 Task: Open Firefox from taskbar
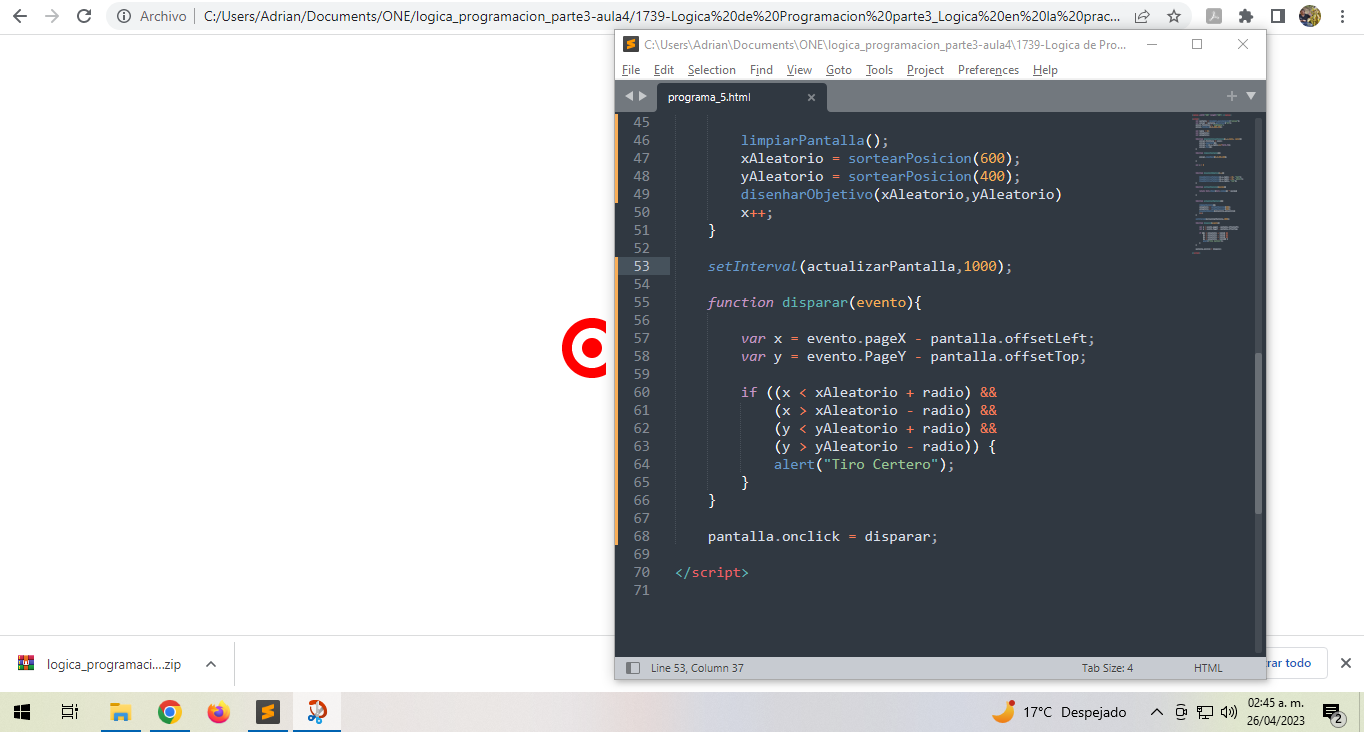[218, 712]
